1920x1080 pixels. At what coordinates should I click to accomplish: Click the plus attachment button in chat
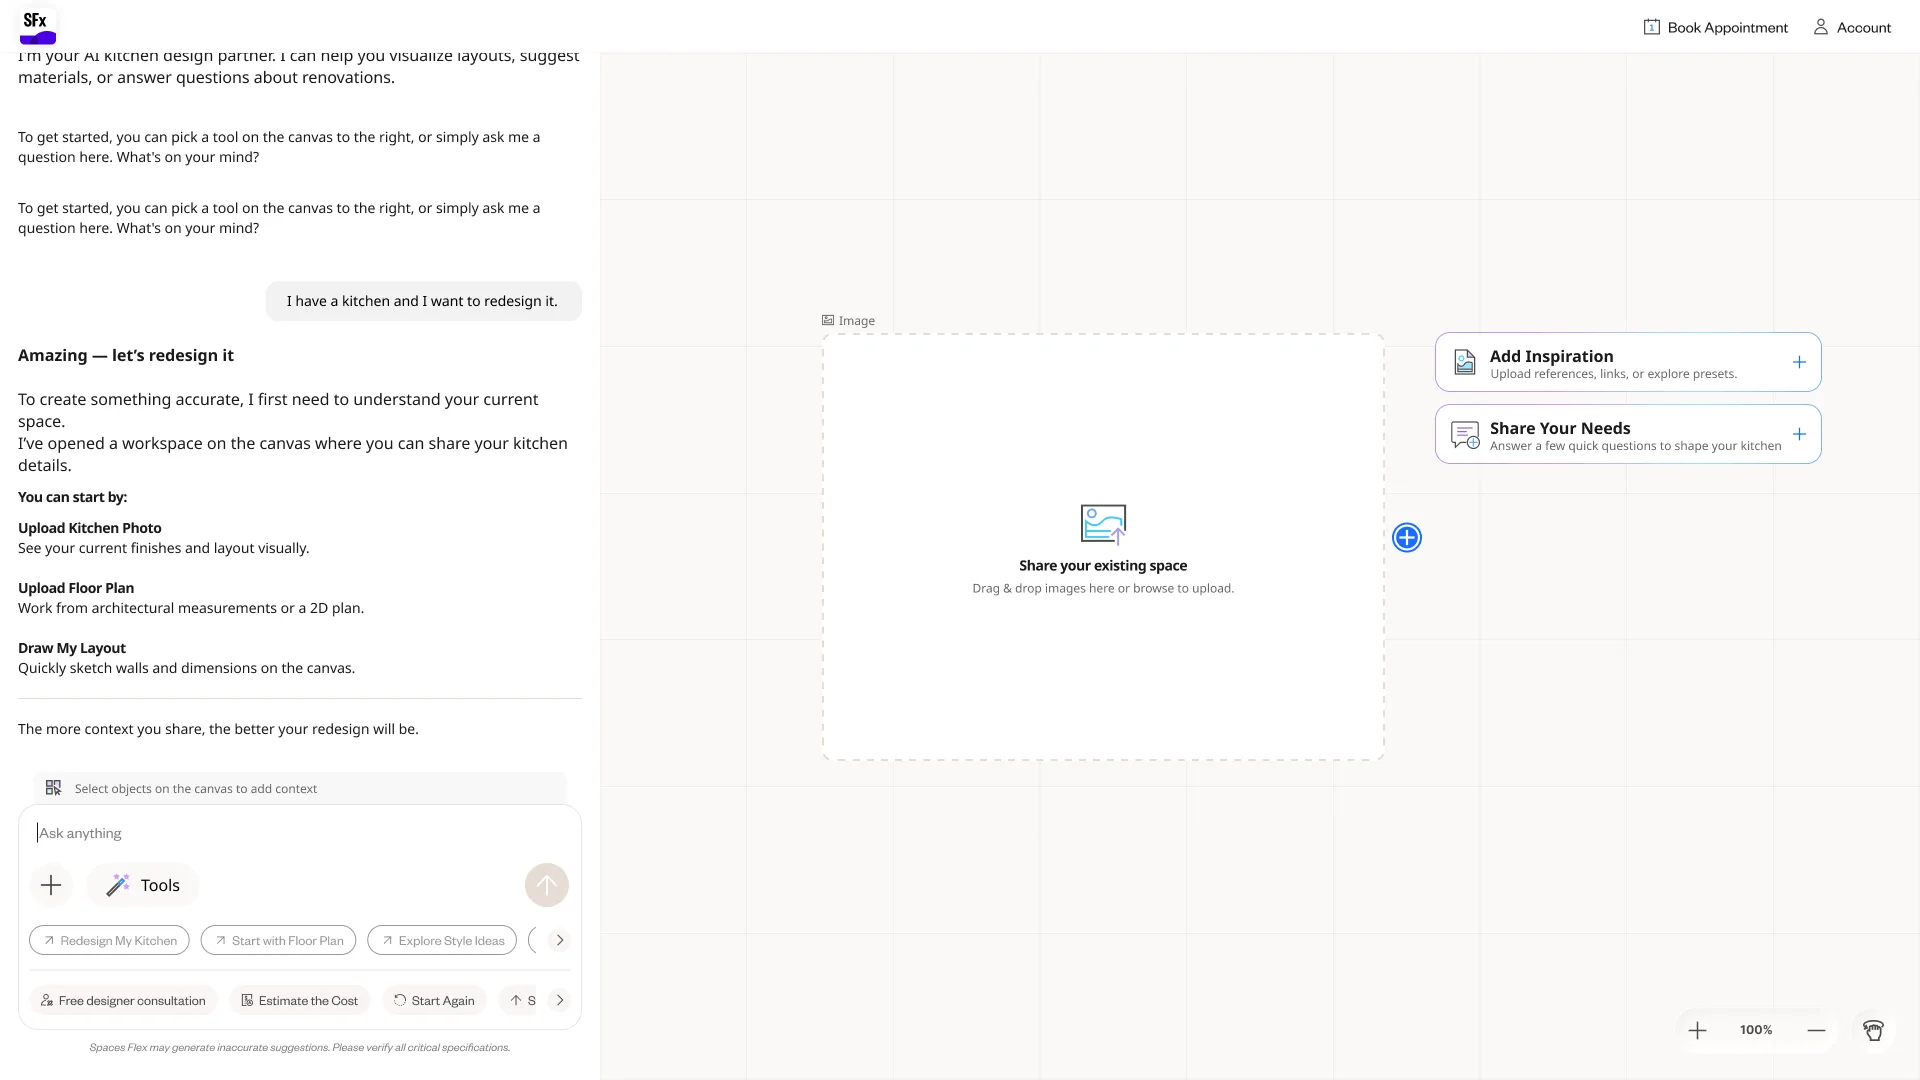click(51, 885)
